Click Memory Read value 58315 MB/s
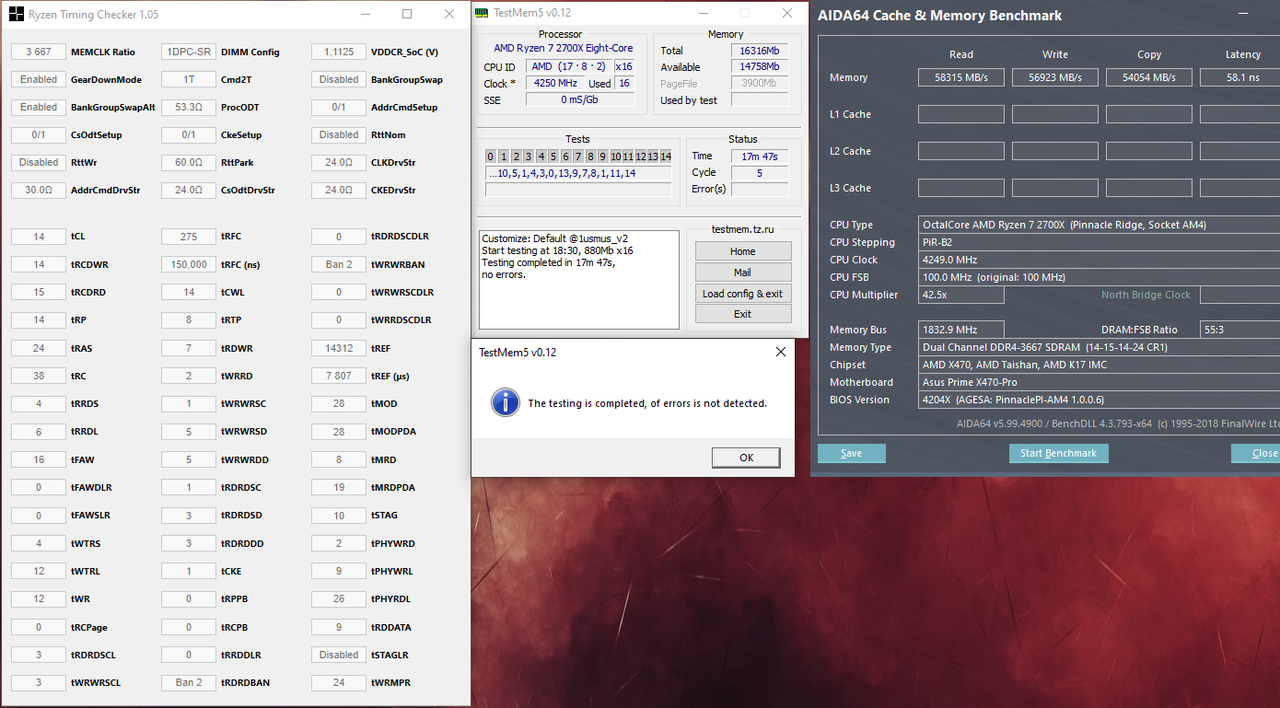This screenshot has width=1280, height=708. point(961,77)
